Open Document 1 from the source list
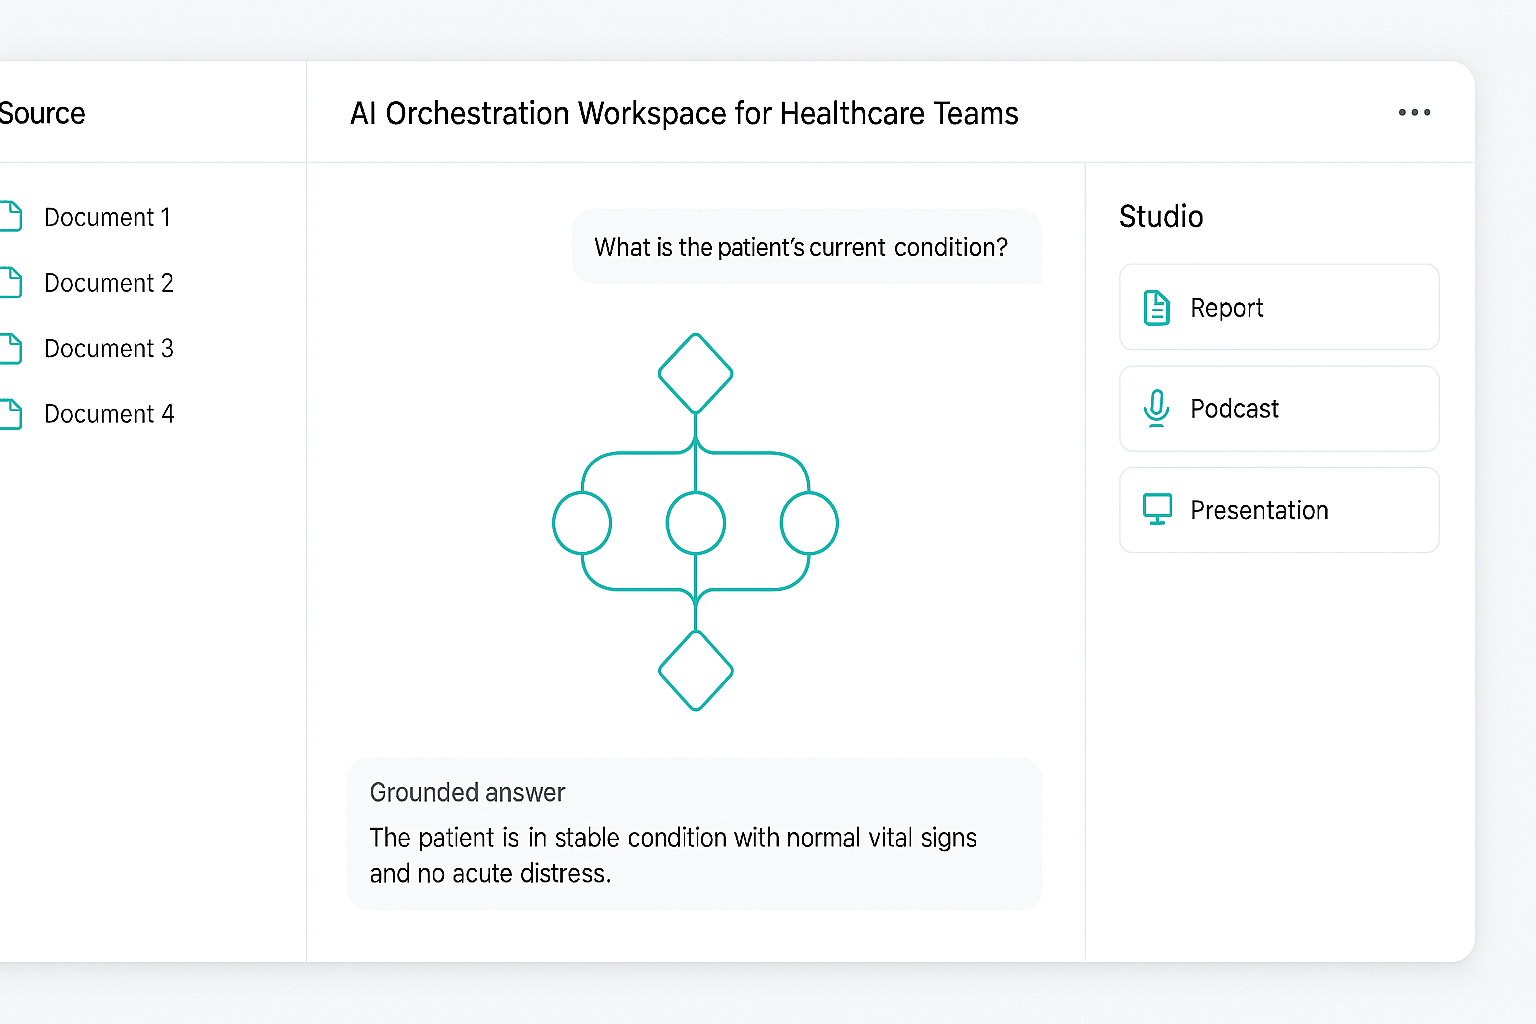This screenshot has height=1024, width=1536. (x=107, y=217)
